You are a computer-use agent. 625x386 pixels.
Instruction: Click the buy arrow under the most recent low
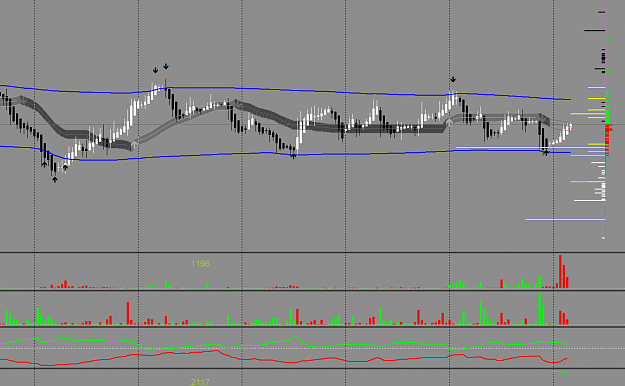pos(546,152)
